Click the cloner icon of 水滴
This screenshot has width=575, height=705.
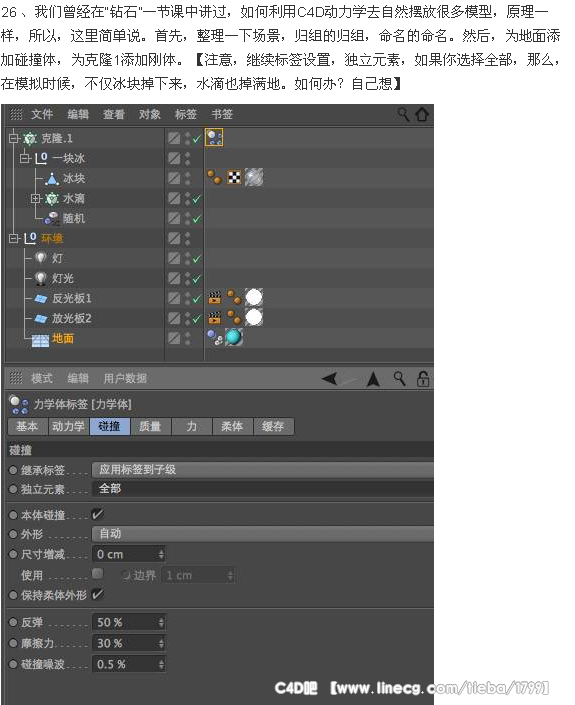click(52, 198)
